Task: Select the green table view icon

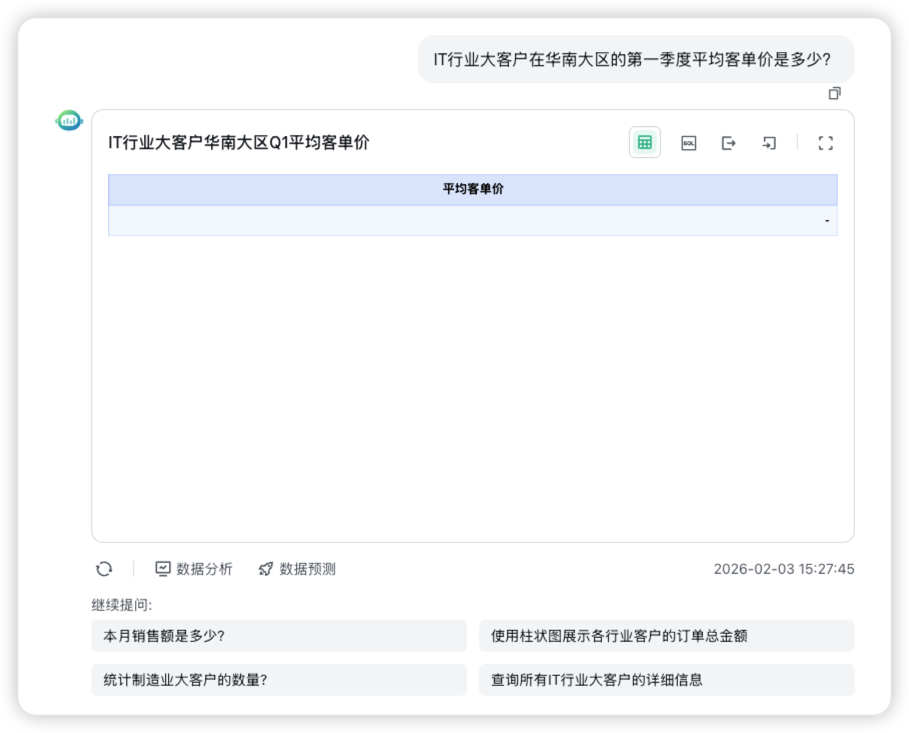Action: click(x=645, y=143)
